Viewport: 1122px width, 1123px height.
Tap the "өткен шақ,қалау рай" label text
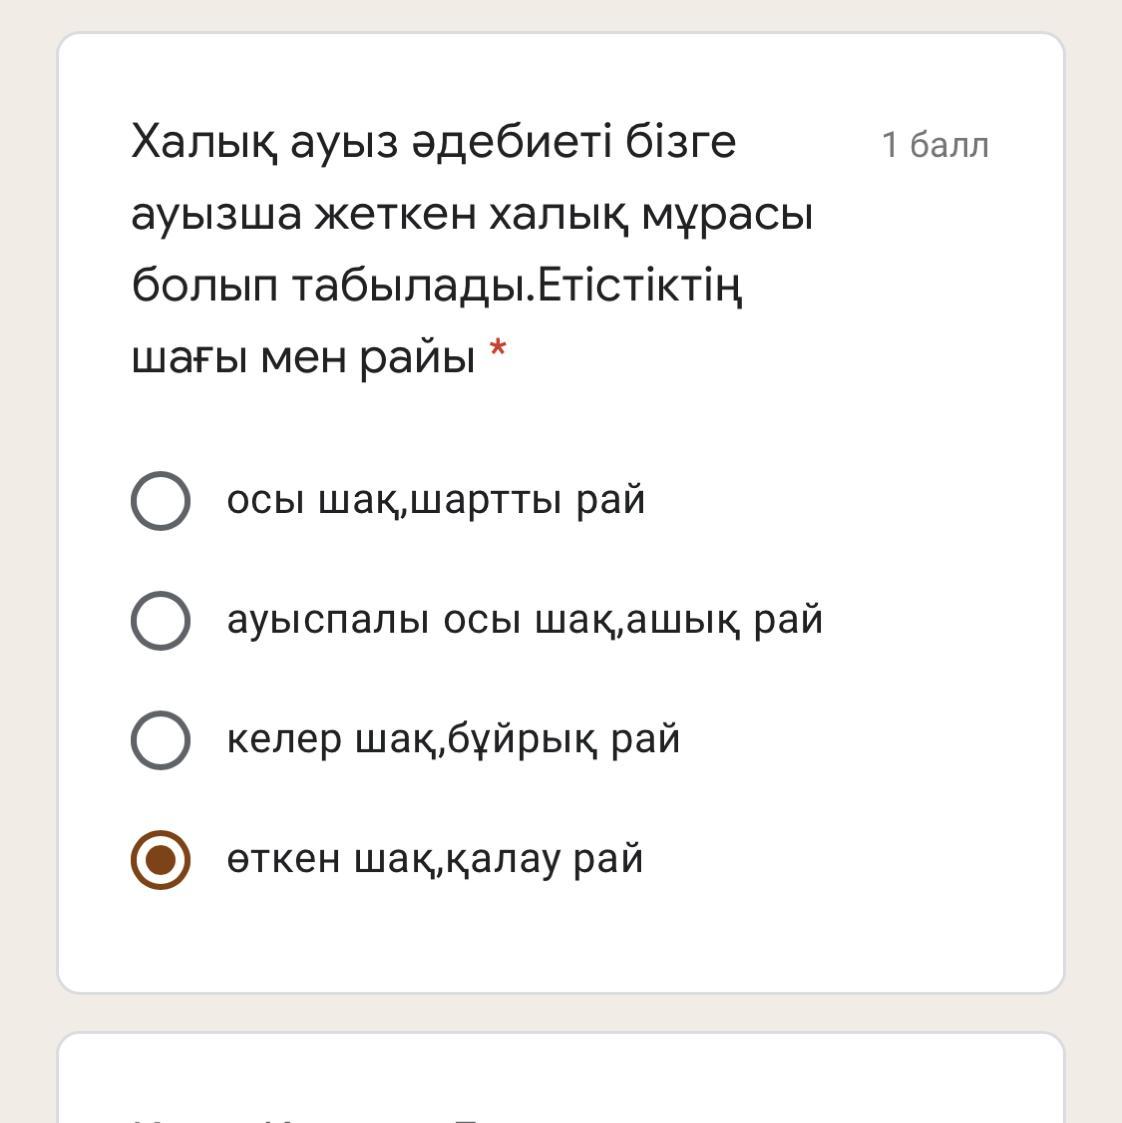pos(435,859)
